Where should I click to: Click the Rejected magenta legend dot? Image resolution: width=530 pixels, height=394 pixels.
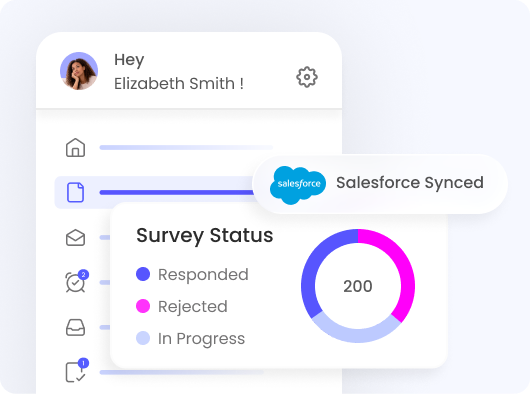point(143,306)
